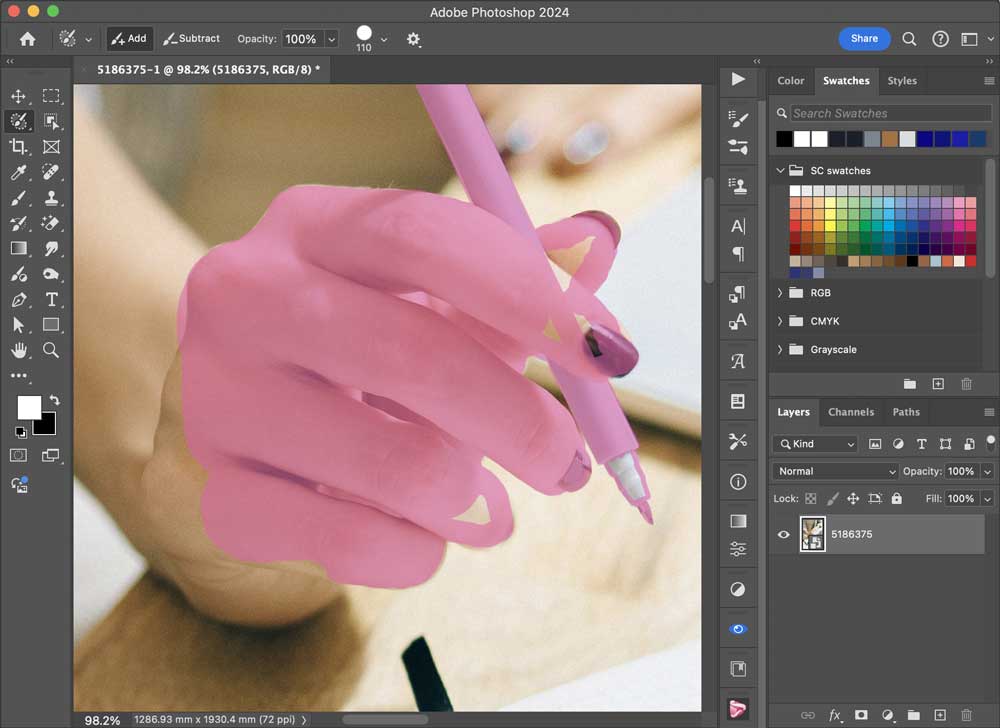Select the Horizontal Type tool
This screenshot has width=1000, height=728.
coord(51,300)
